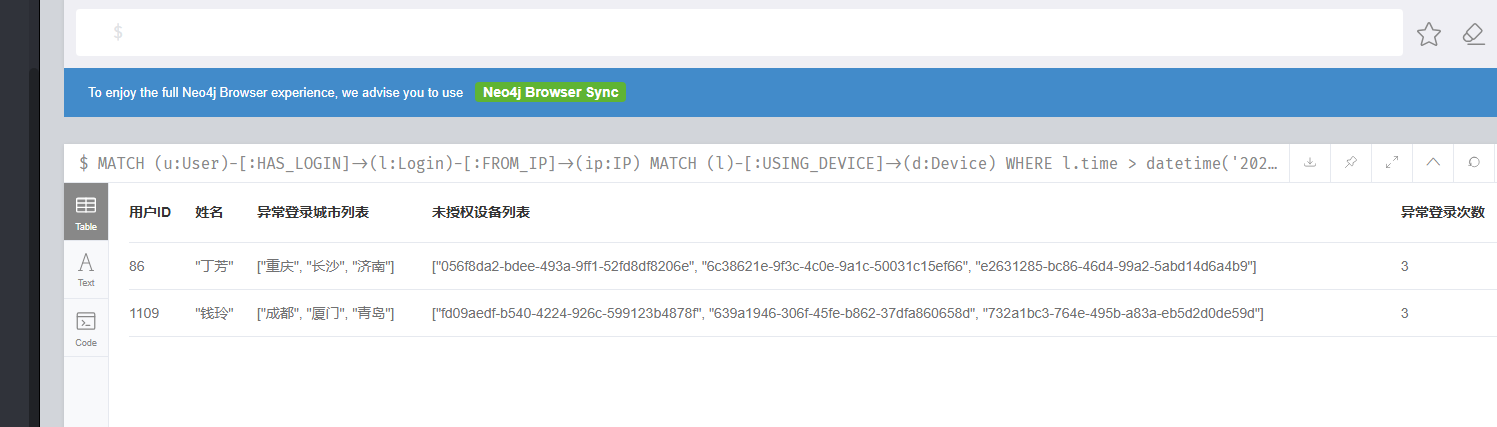Screen dimensions: 1497x427
Task: Collapse the result frame with the chevron
Action: point(1433,163)
